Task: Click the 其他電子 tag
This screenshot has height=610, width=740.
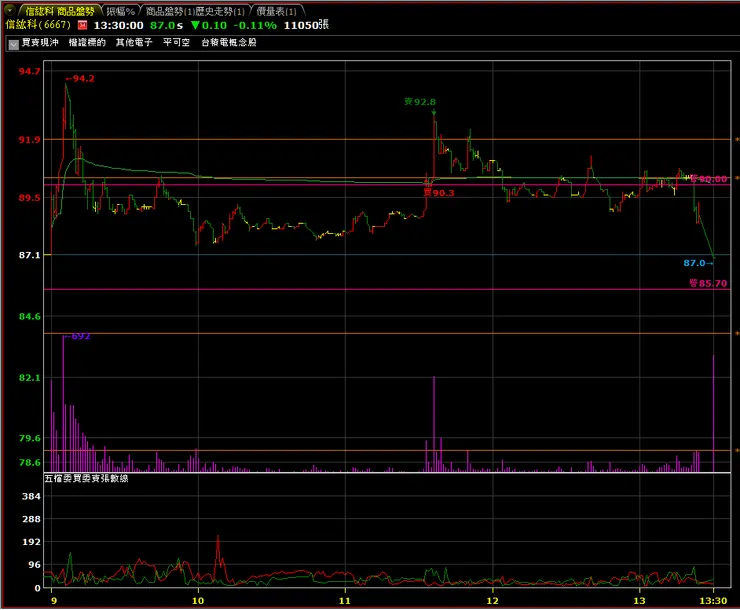Action: (x=134, y=42)
